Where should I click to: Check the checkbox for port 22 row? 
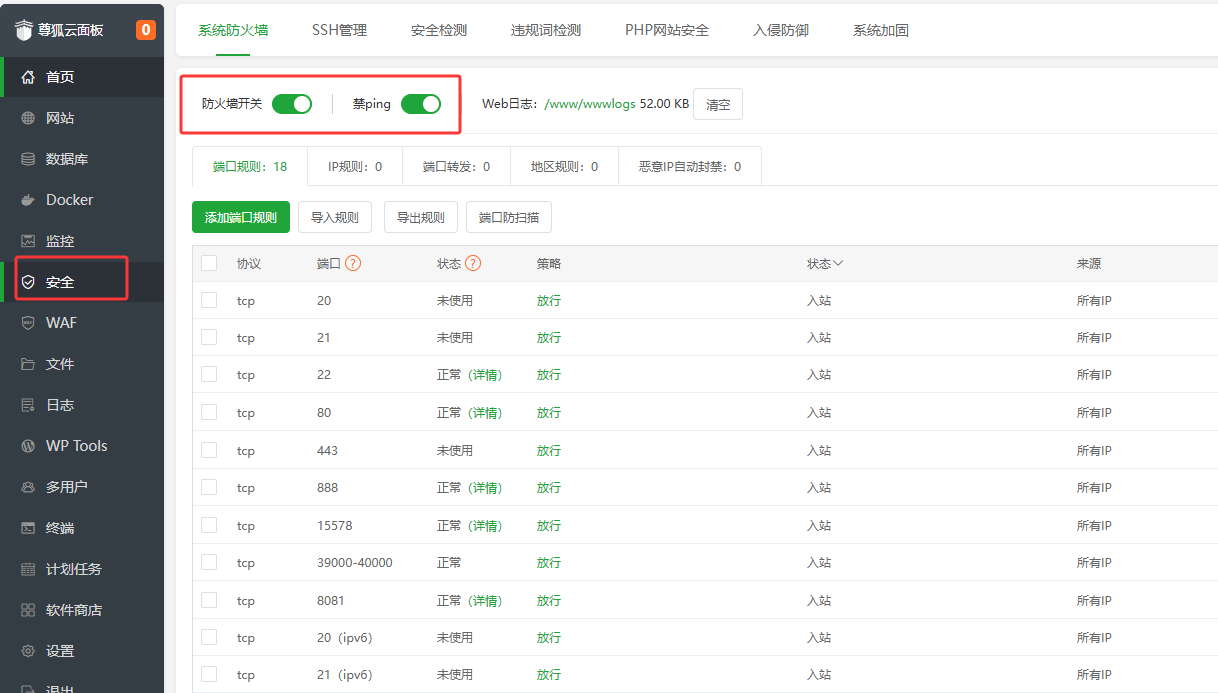click(209, 375)
